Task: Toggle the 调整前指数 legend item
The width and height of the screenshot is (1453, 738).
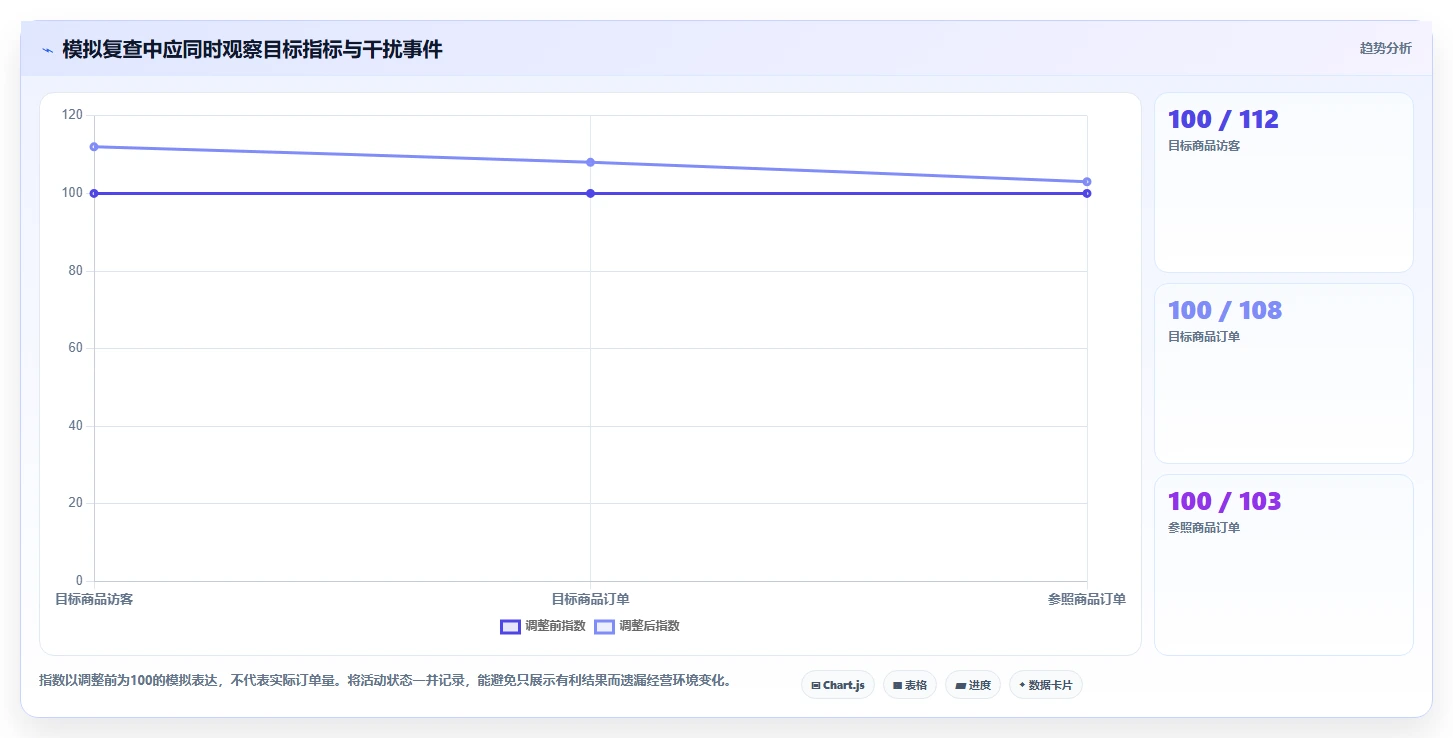Action: pos(543,626)
